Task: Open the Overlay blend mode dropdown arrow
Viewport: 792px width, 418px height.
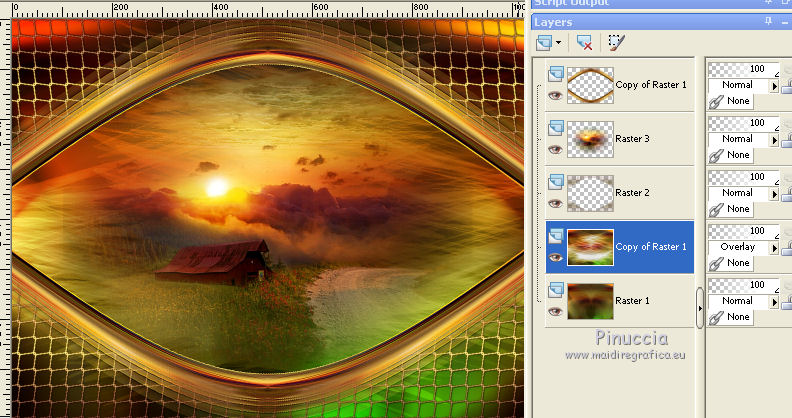Action: [774, 248]
